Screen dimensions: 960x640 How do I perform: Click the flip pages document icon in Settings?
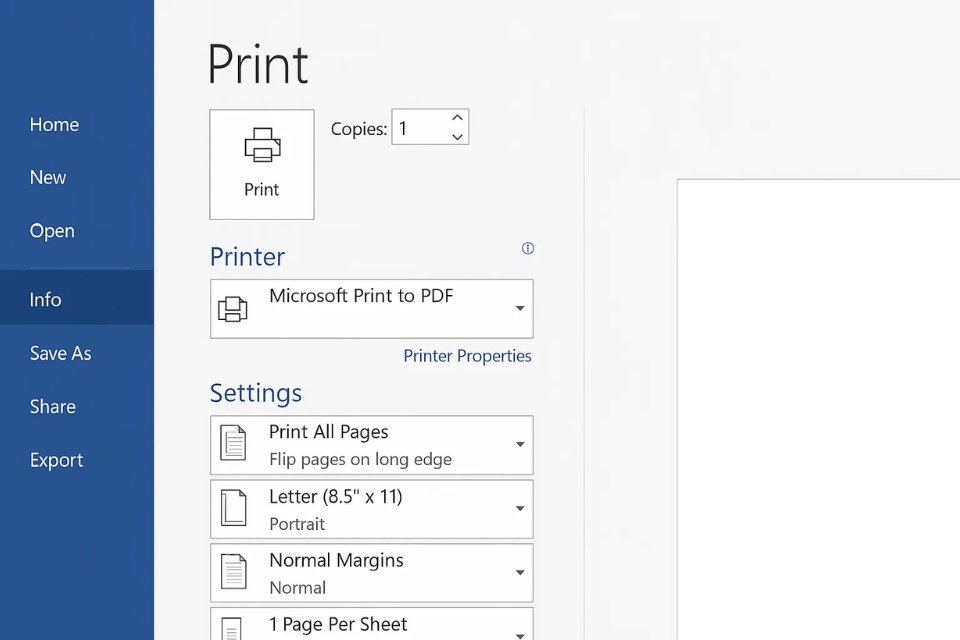235,444
